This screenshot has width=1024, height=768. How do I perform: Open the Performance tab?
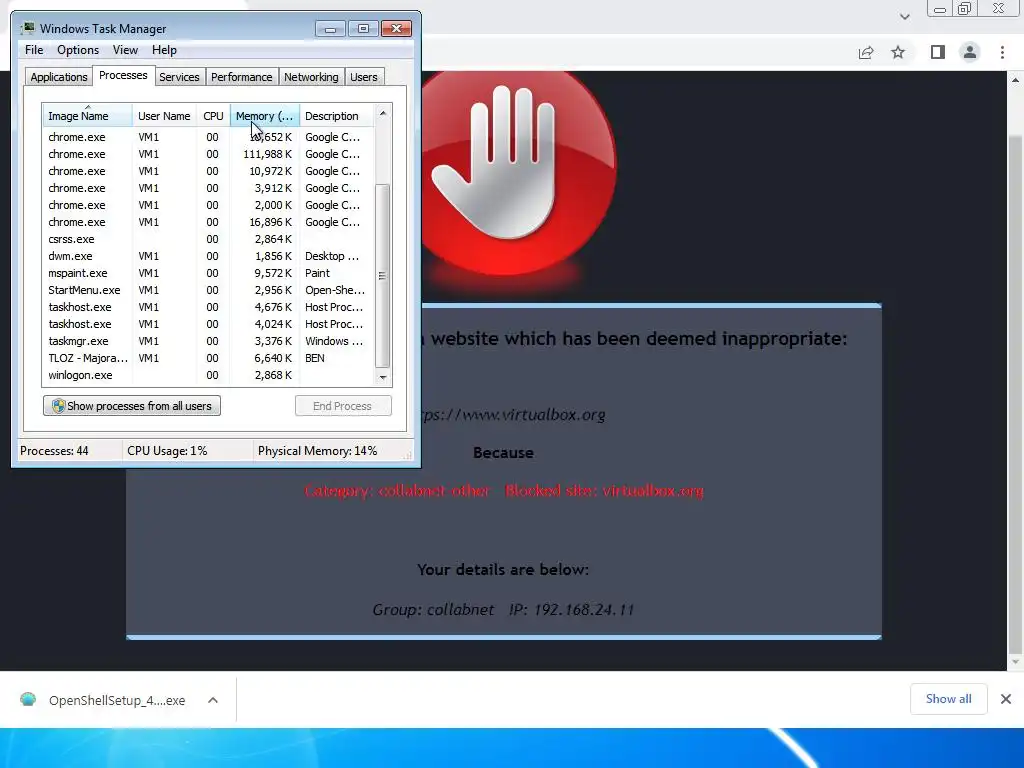point(241,77)
